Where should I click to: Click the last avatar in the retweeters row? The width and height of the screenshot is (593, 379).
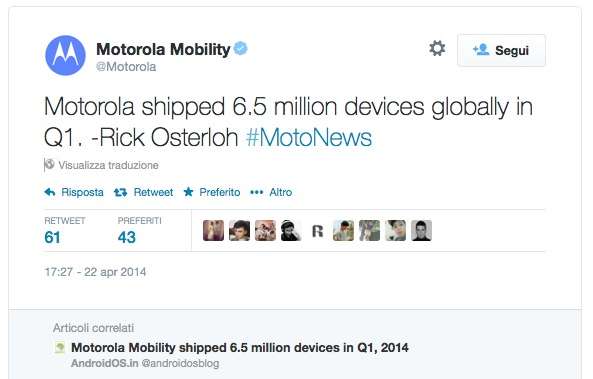click(x=421, y=230)
